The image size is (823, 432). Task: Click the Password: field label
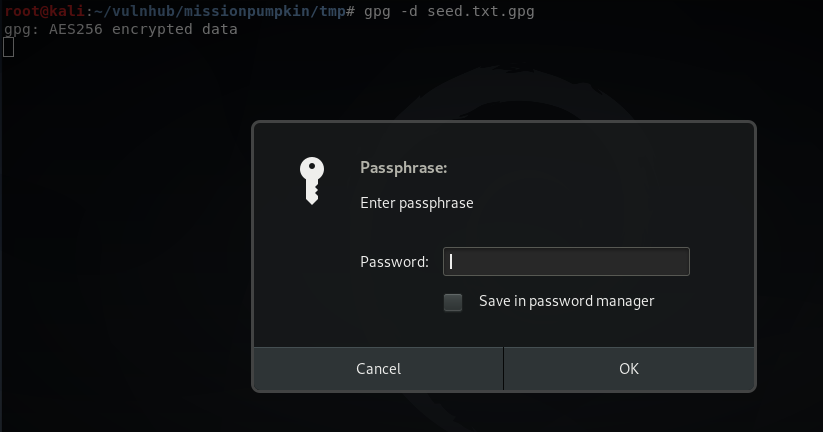coord(394,262)
